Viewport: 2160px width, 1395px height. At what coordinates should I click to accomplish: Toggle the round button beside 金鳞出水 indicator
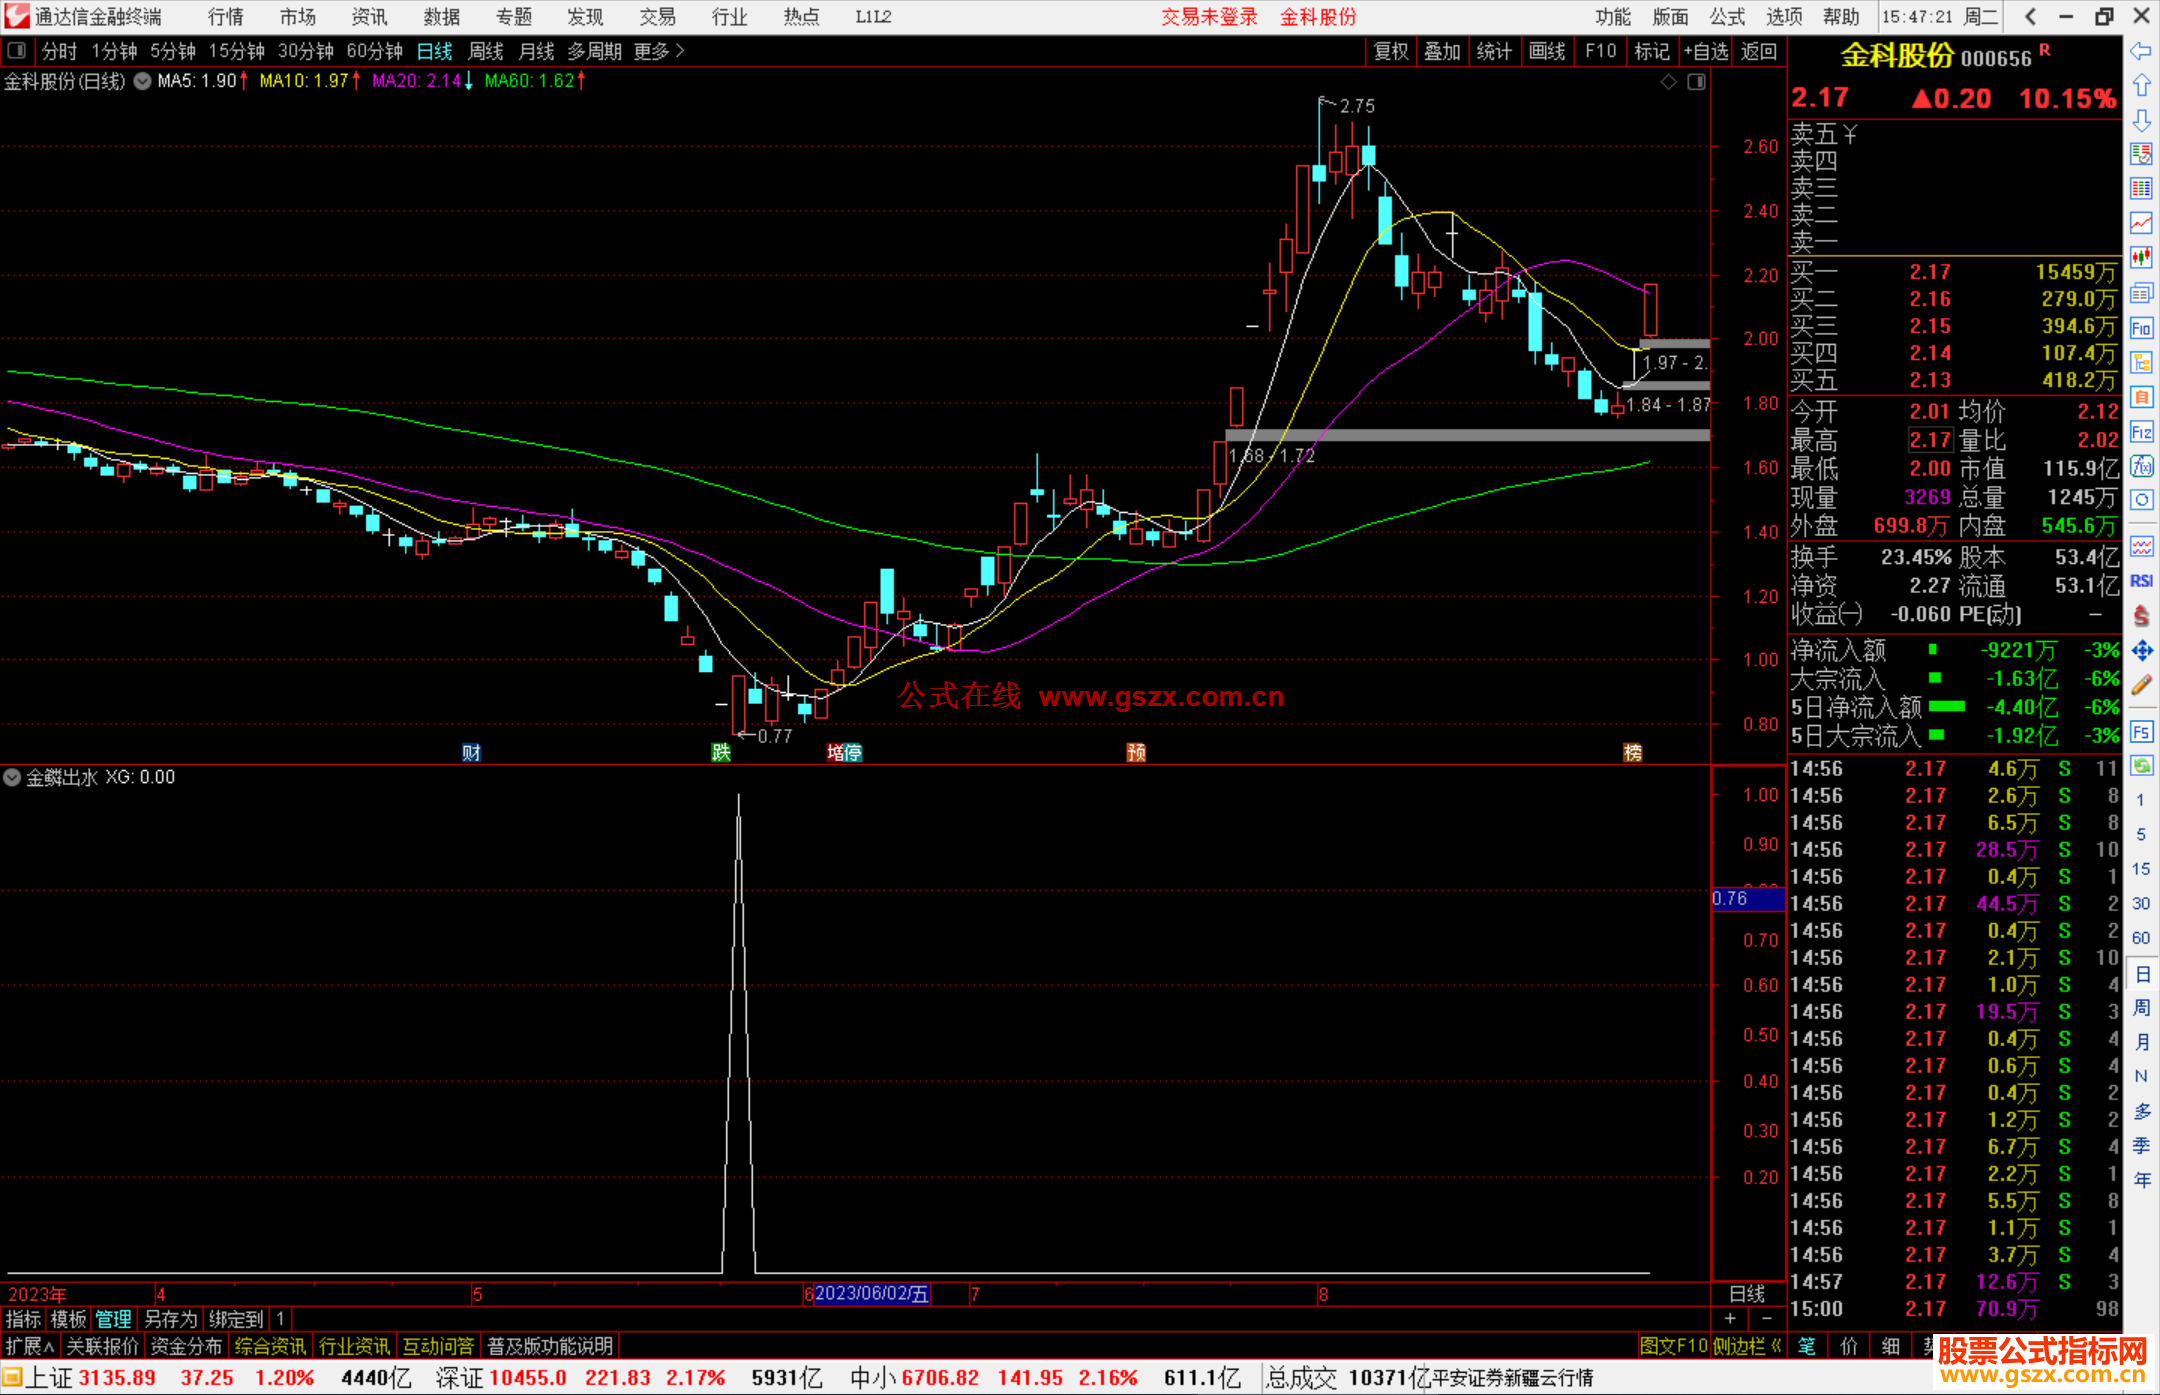pyautogui.click(x=12, y=777)
